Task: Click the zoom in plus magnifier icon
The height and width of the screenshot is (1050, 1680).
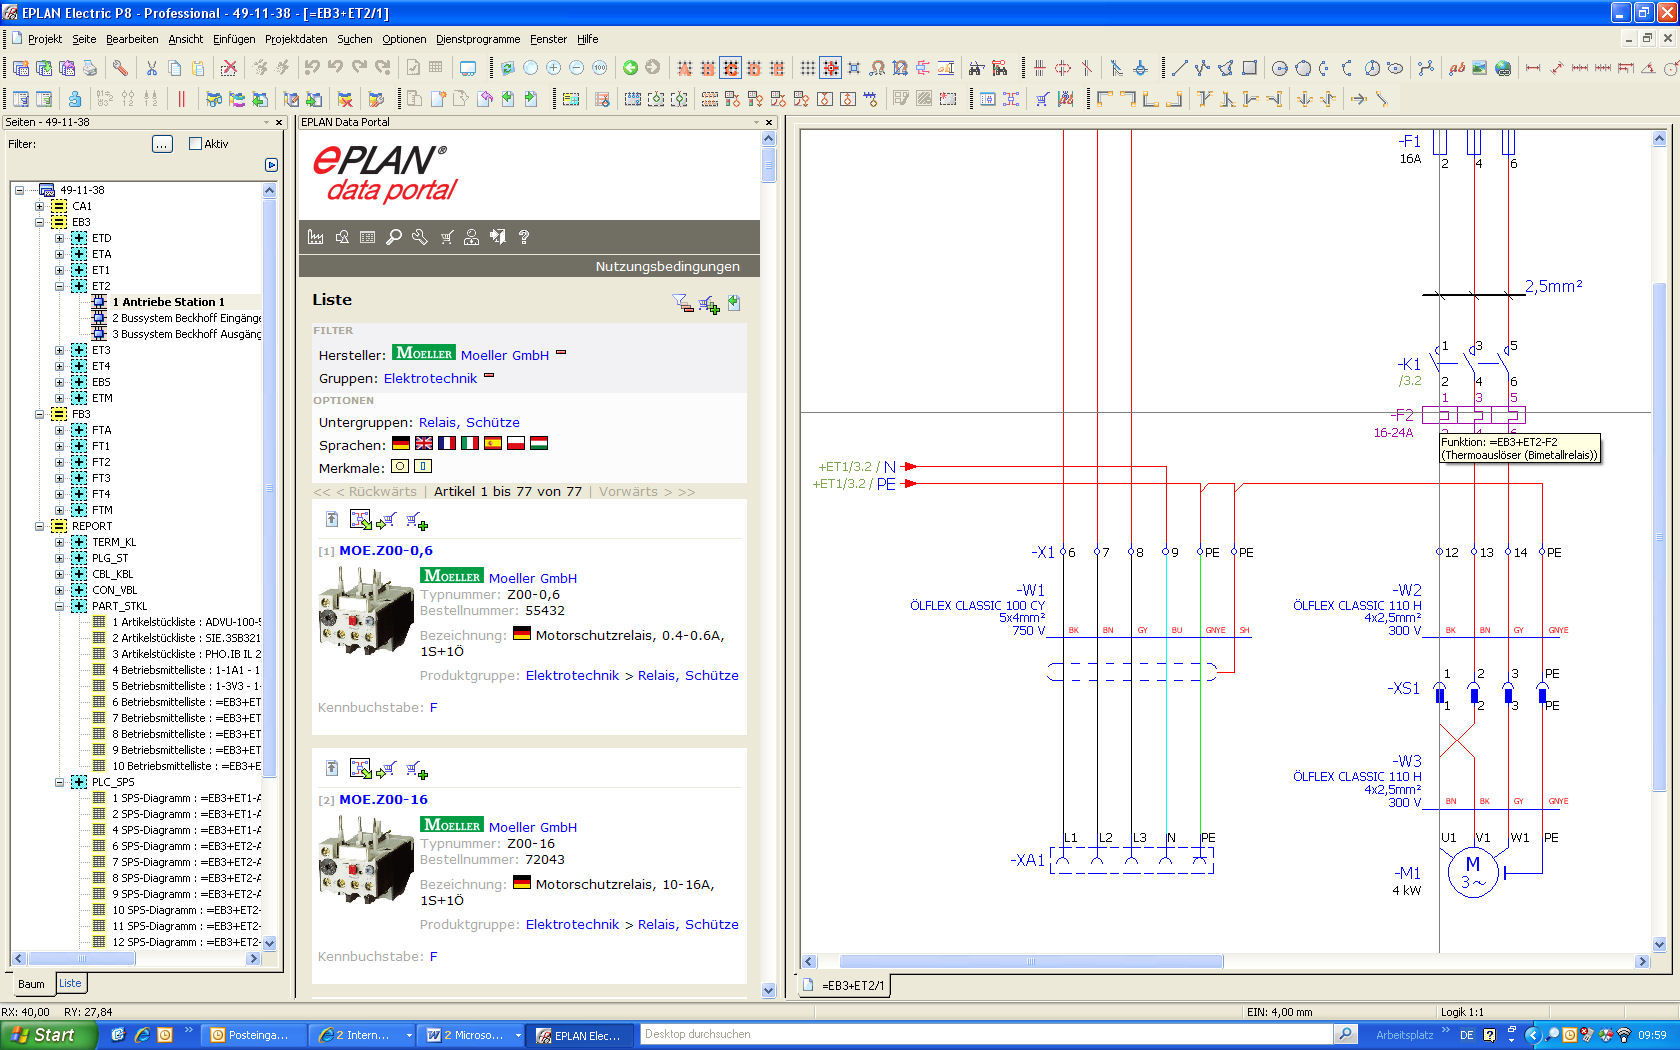Action: pos(553,68)
